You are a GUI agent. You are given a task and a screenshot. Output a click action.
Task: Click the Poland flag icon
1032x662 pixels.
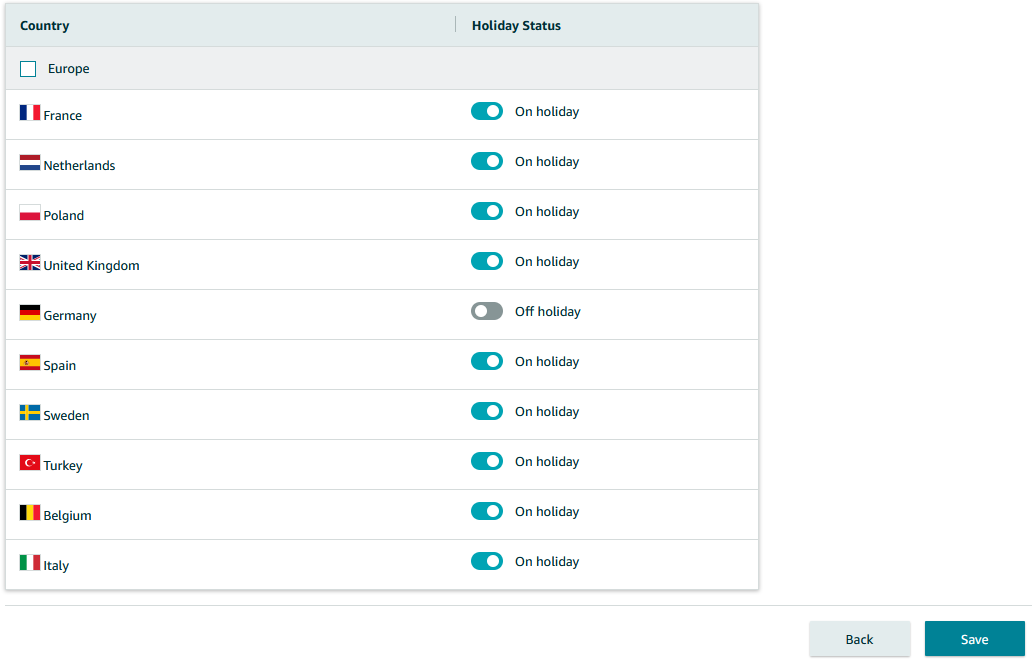point(30,213)
